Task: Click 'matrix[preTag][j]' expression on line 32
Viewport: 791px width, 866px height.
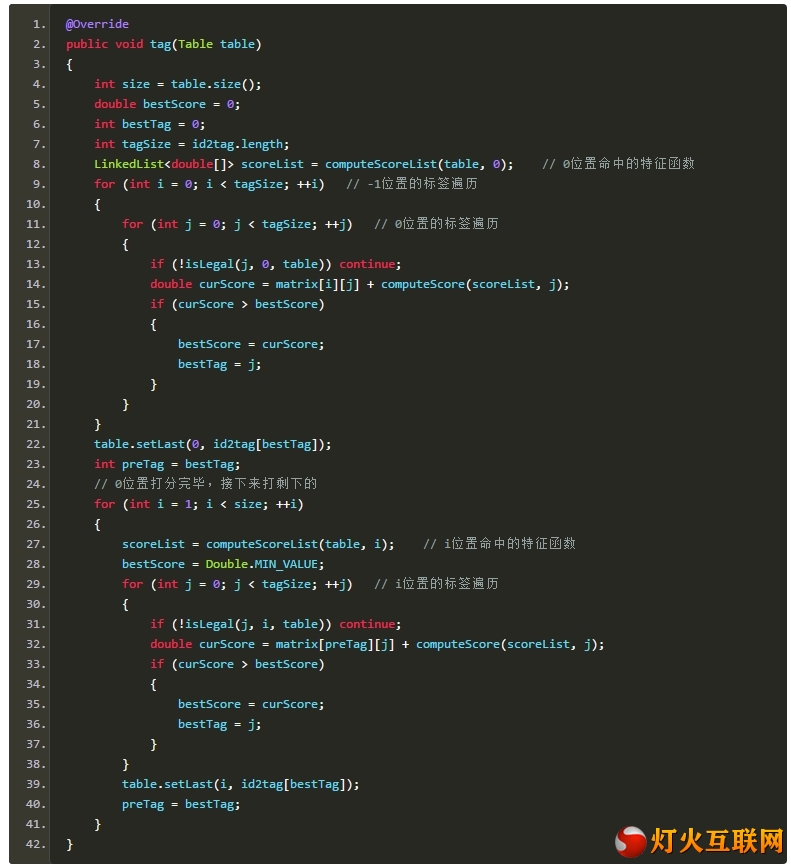Action: (335, 644)
